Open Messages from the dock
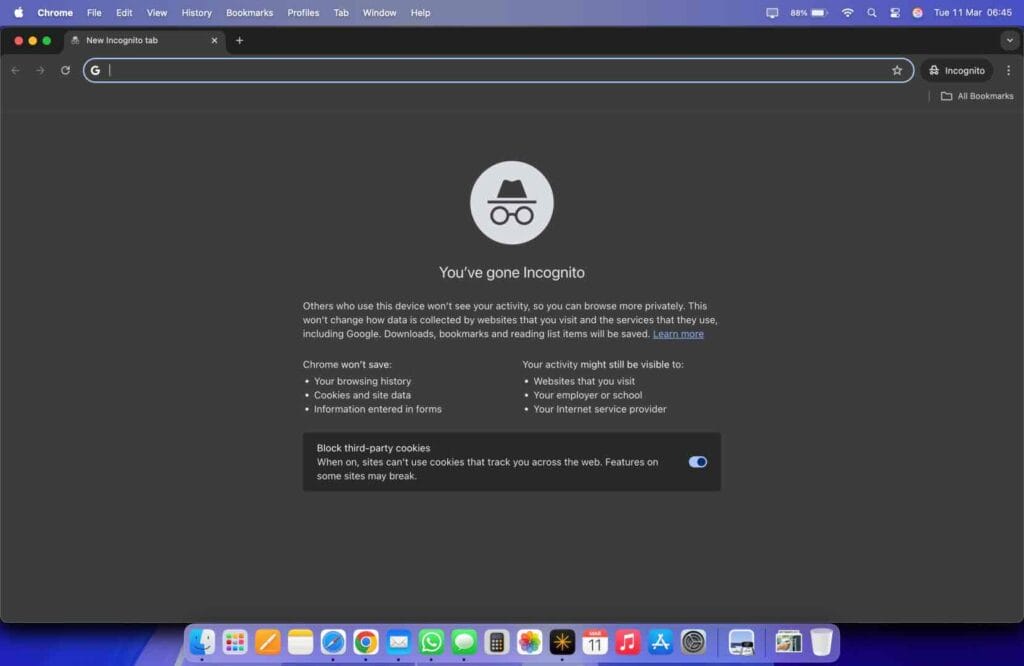 coord(464,642)
